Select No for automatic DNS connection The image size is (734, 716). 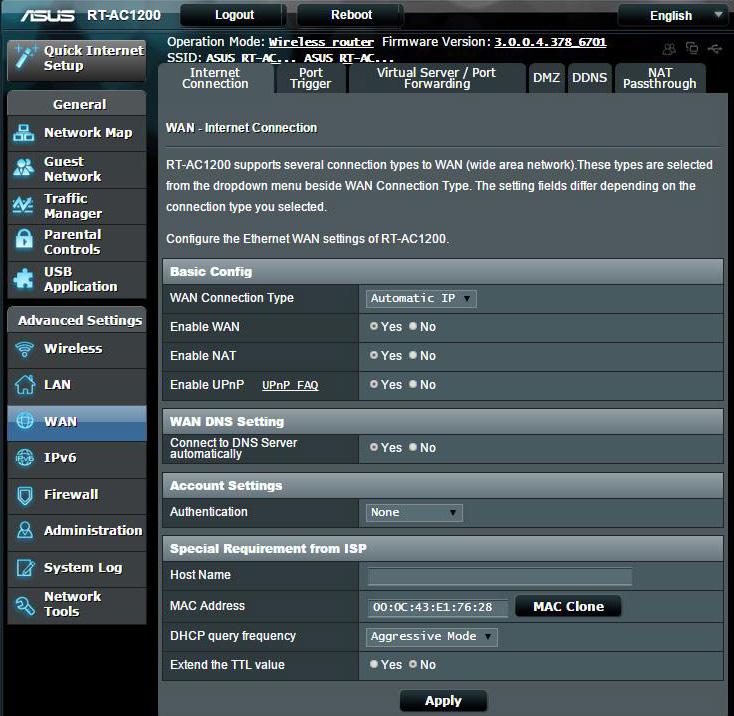412,447
